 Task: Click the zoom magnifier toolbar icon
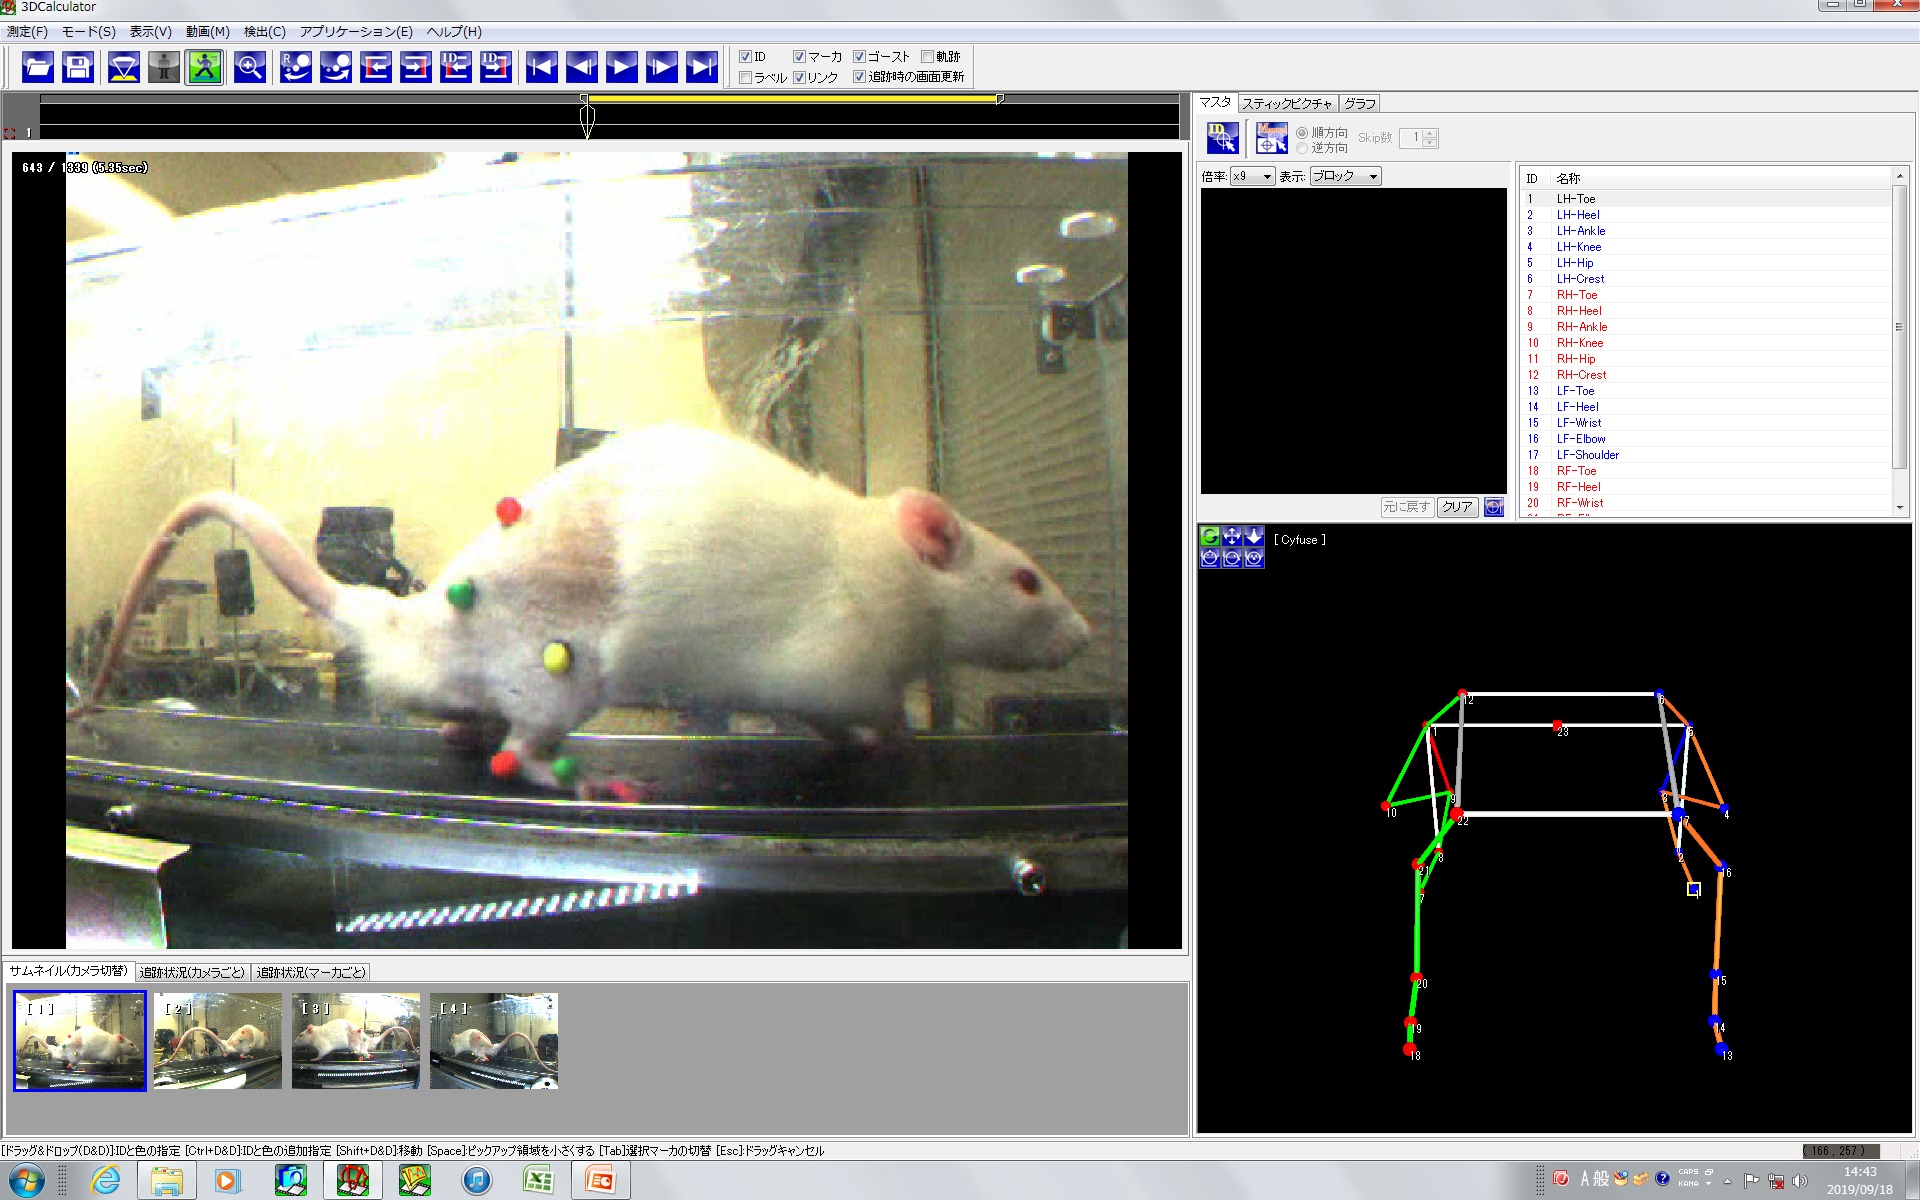[x=249, y=68]
